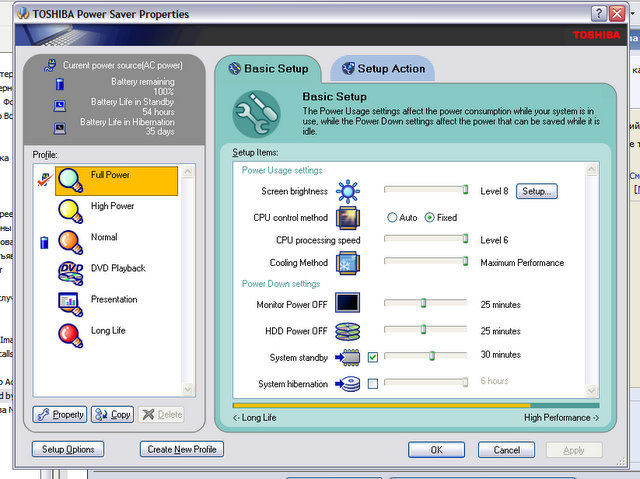Click the DVD Playback disc icon
Image resolution: width=640 pixels, height=479 pixels.
[70, 273]
